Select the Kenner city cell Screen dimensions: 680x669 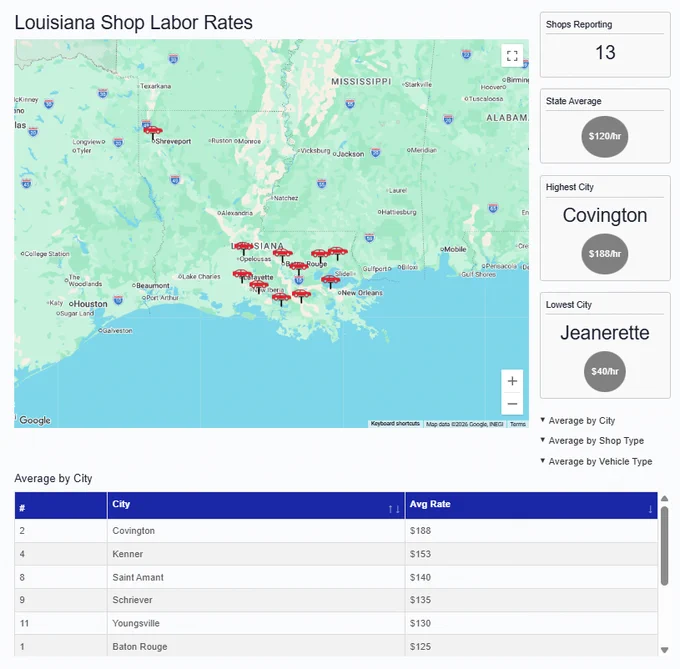[256, 554]
